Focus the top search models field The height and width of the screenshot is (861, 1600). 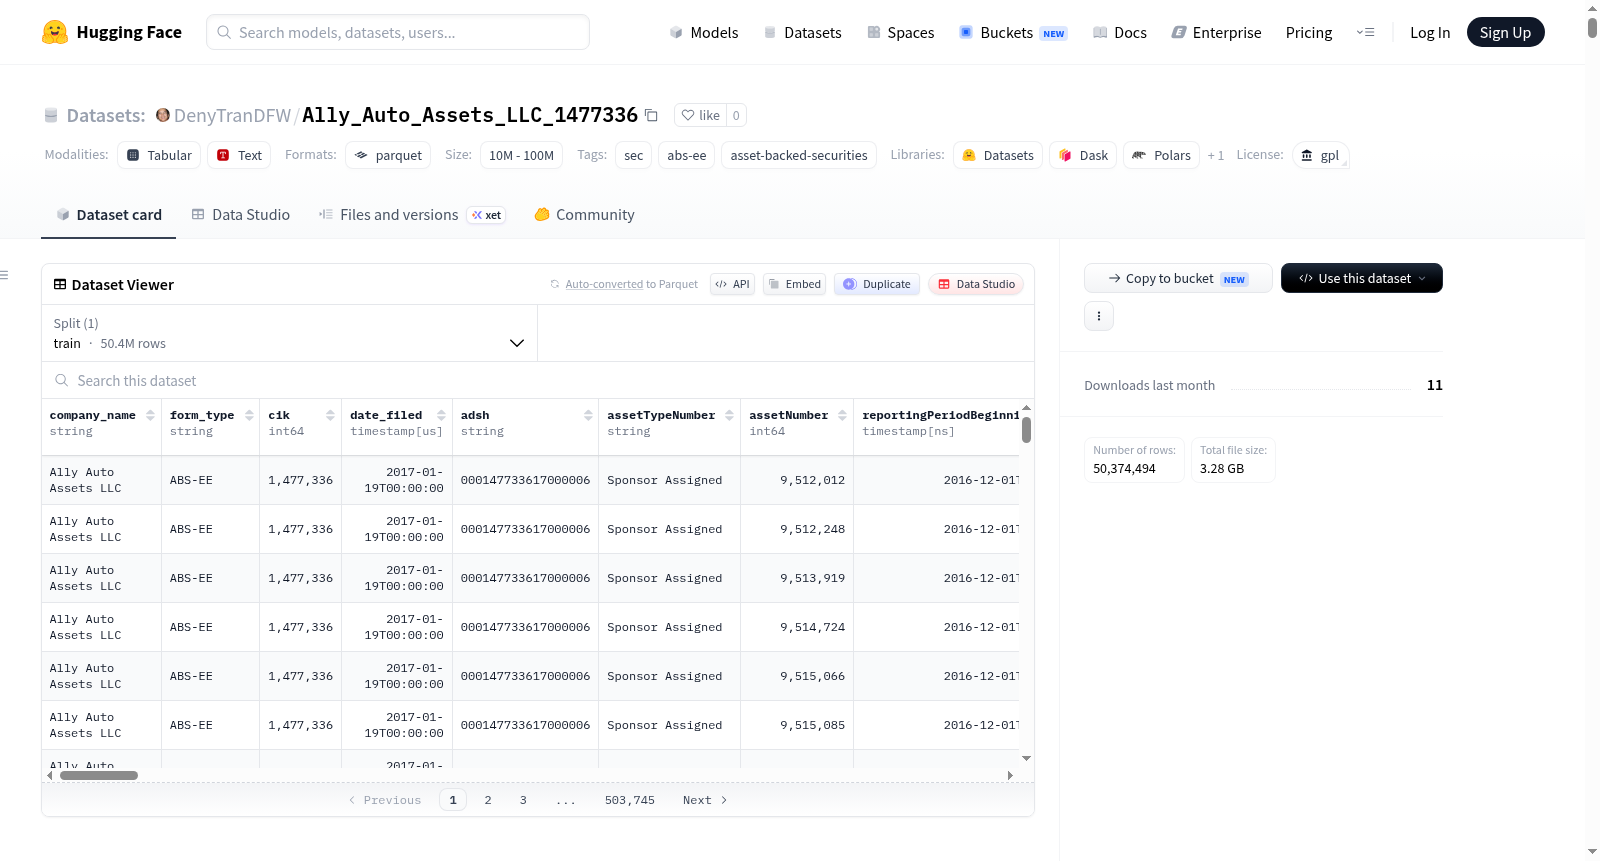click(x=398, y=32)
